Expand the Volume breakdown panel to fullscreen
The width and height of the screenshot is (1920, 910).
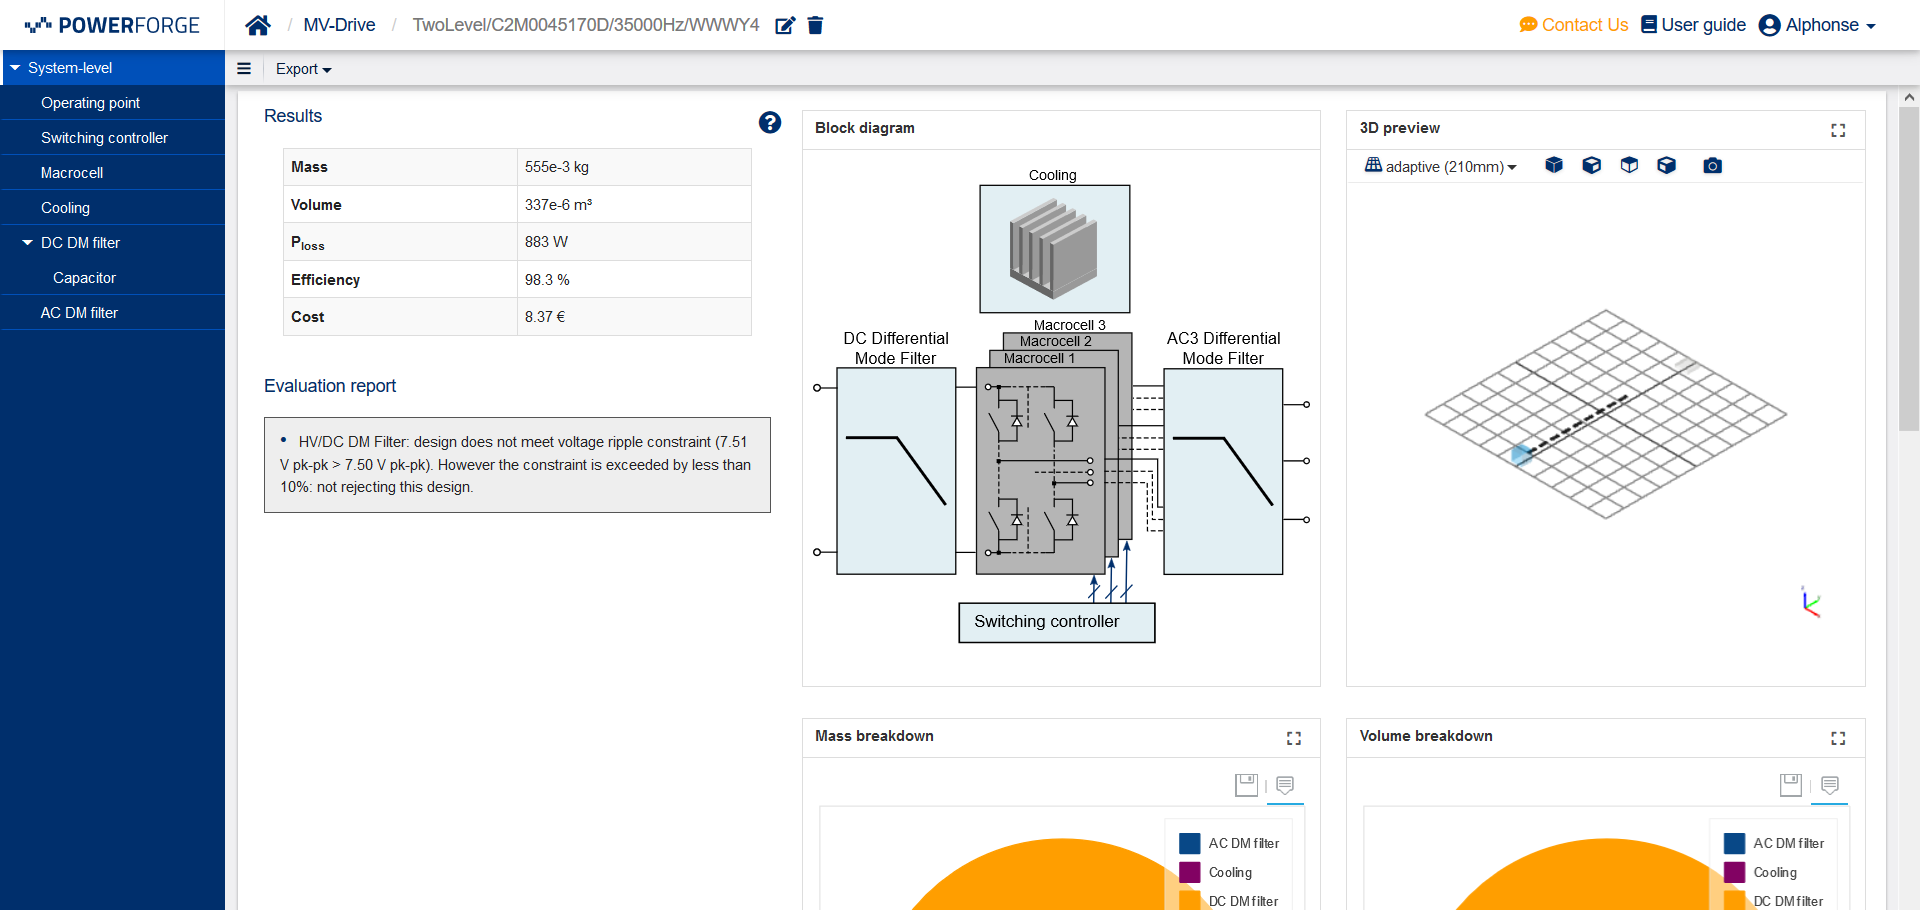(1837, 738)
